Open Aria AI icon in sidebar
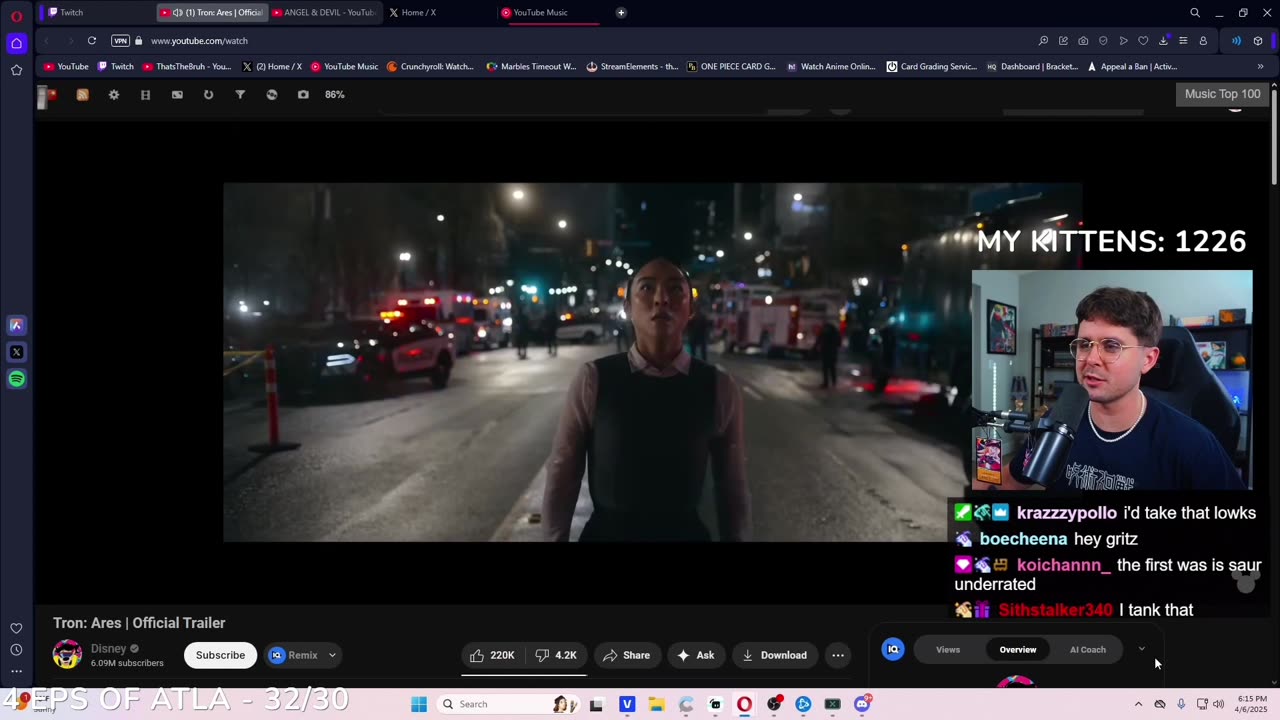The height and width of the screenshot is (720, 1280). point(16,325)
